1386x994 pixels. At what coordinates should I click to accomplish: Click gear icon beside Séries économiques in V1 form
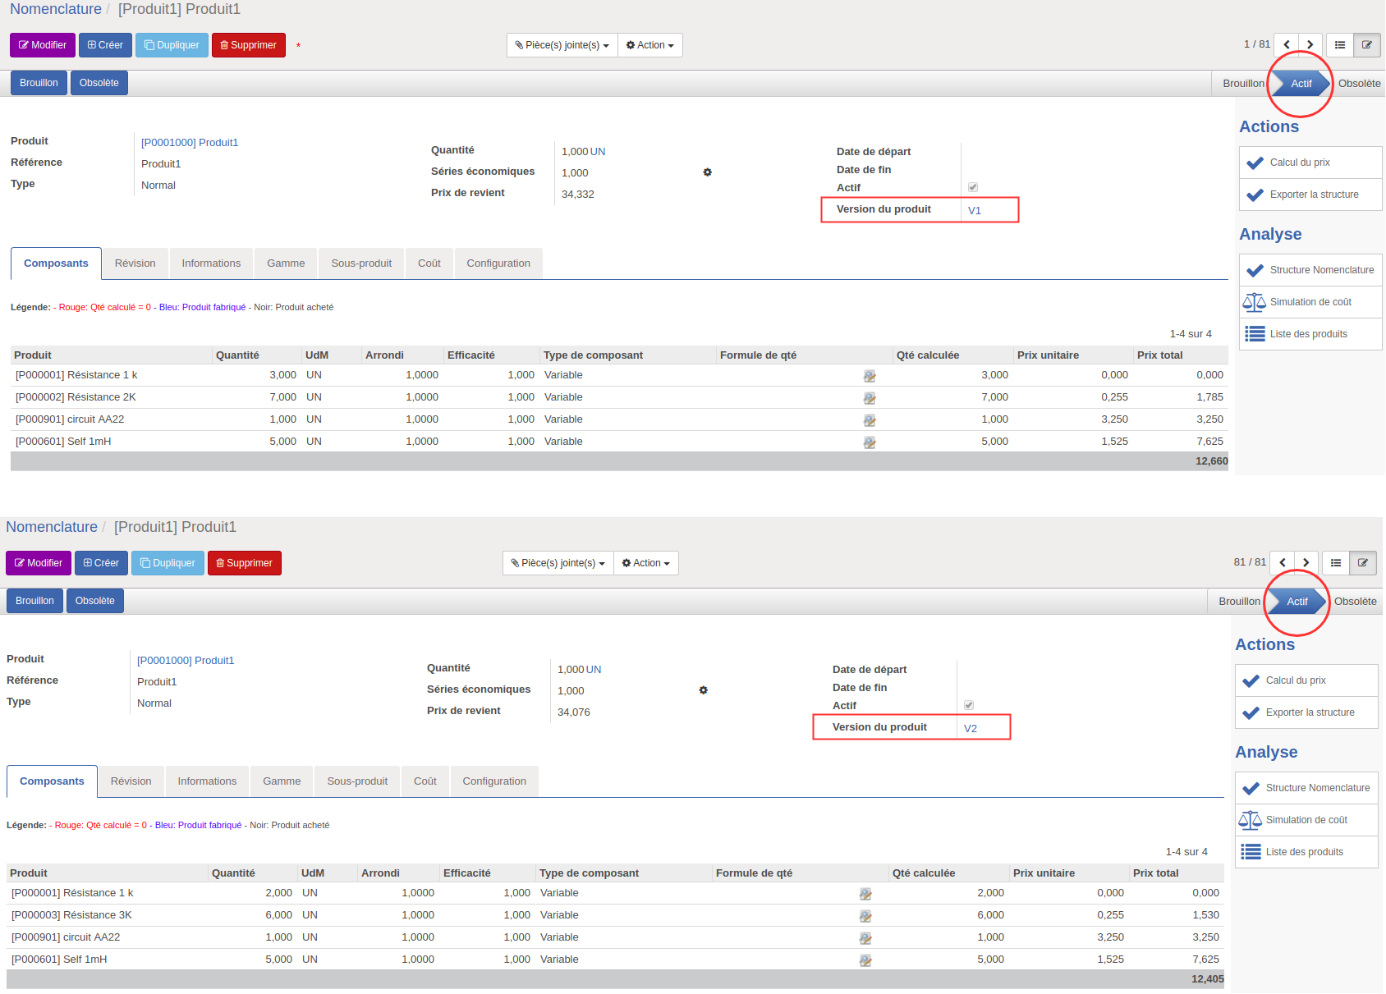click(x=707, y=172)
